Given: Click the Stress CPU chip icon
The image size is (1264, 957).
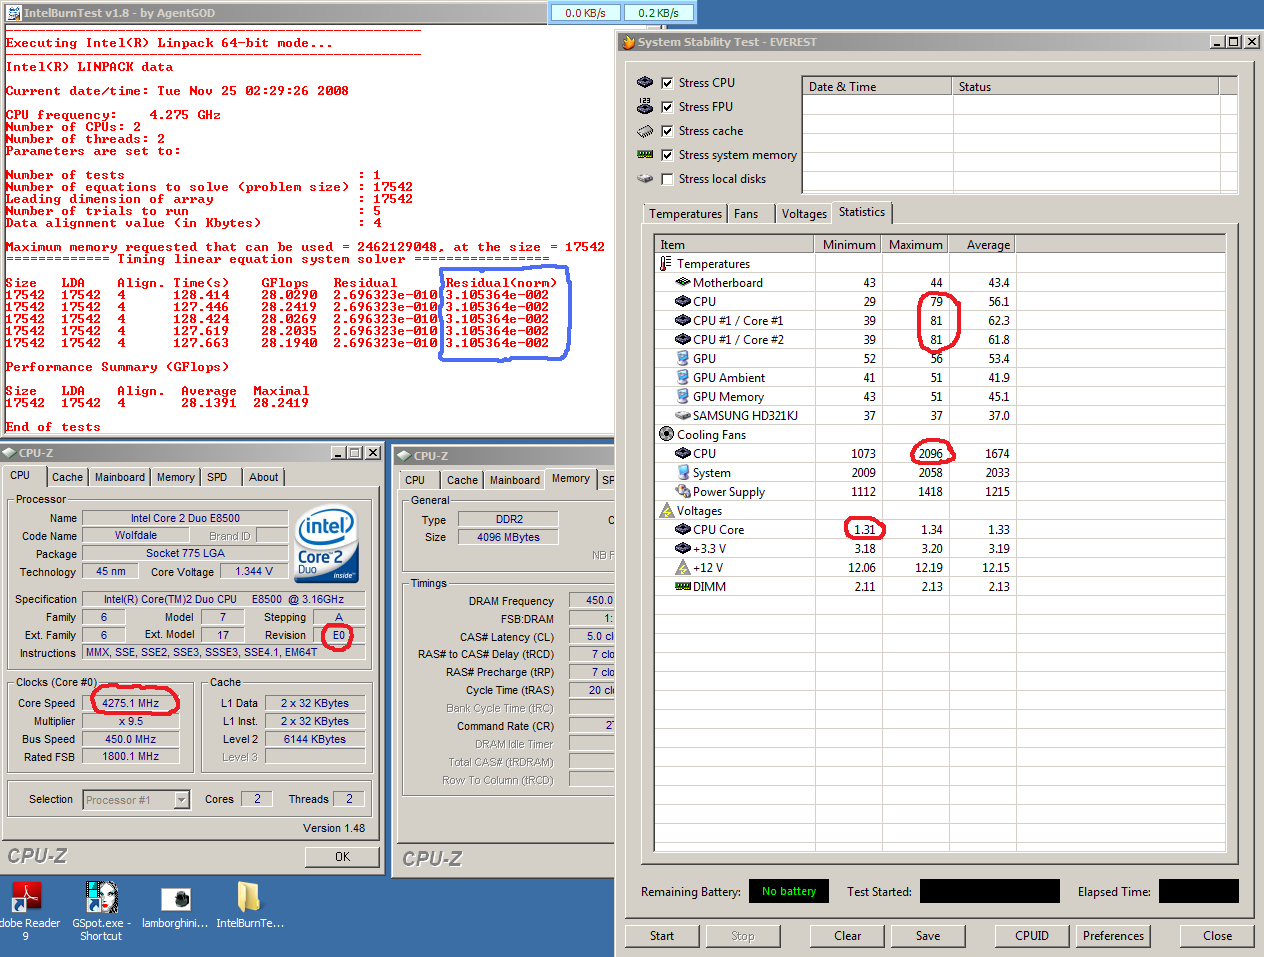Looking at the screenshot, I should 645,83.
